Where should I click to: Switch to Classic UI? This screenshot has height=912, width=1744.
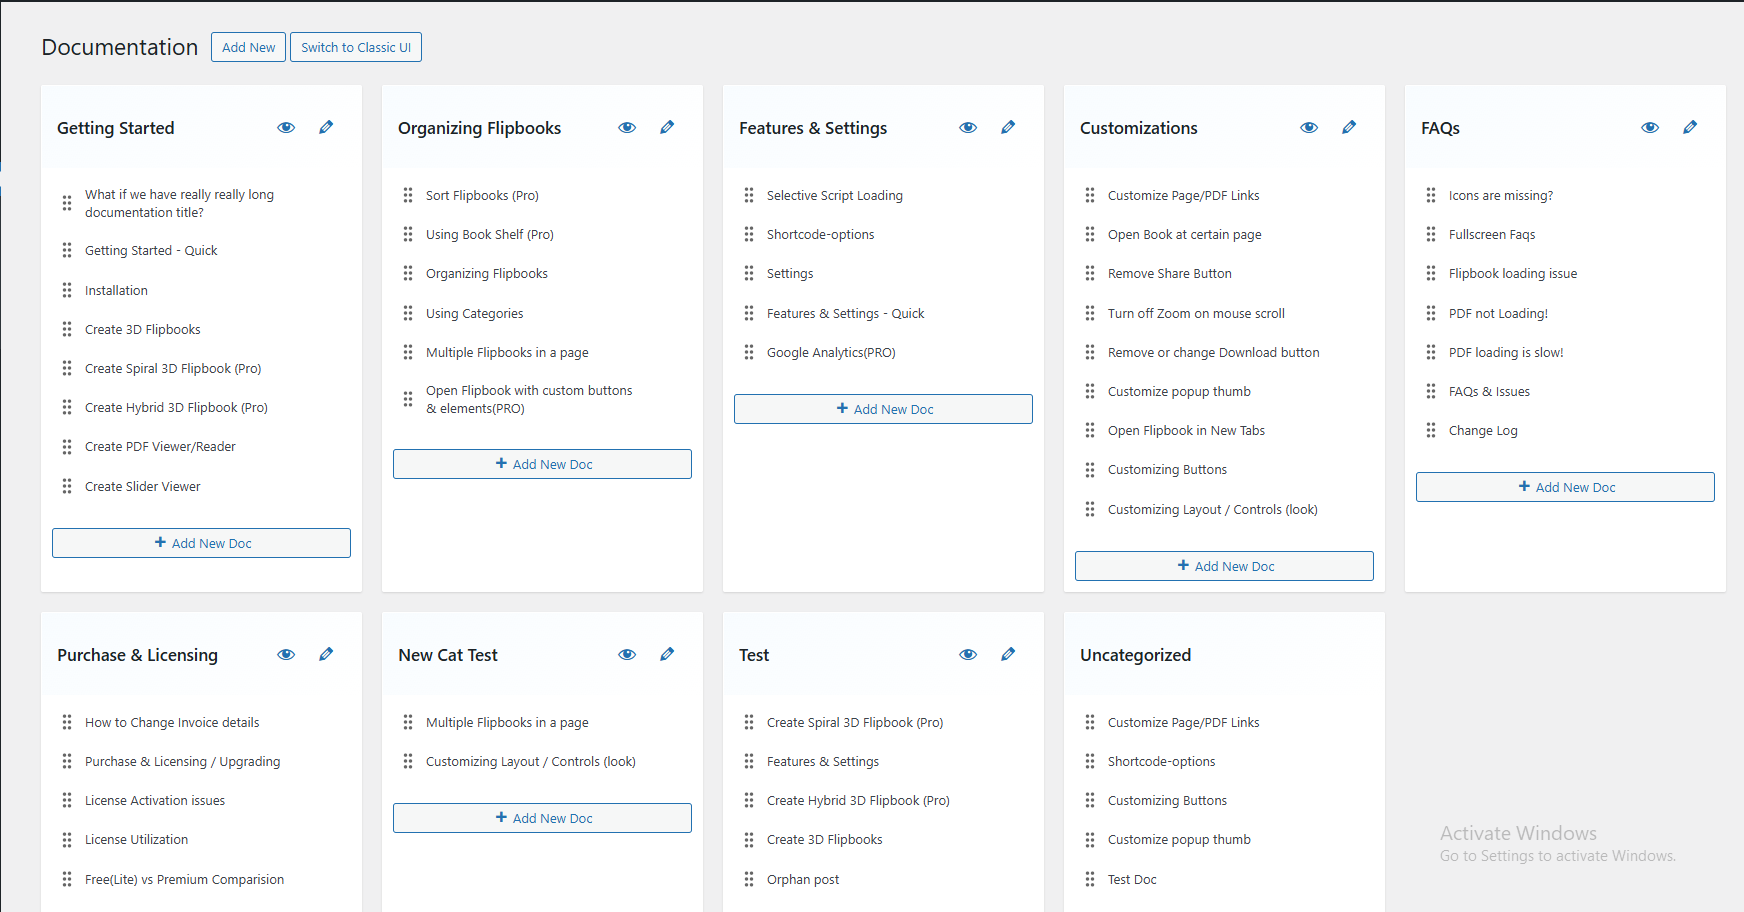point(355,47)
